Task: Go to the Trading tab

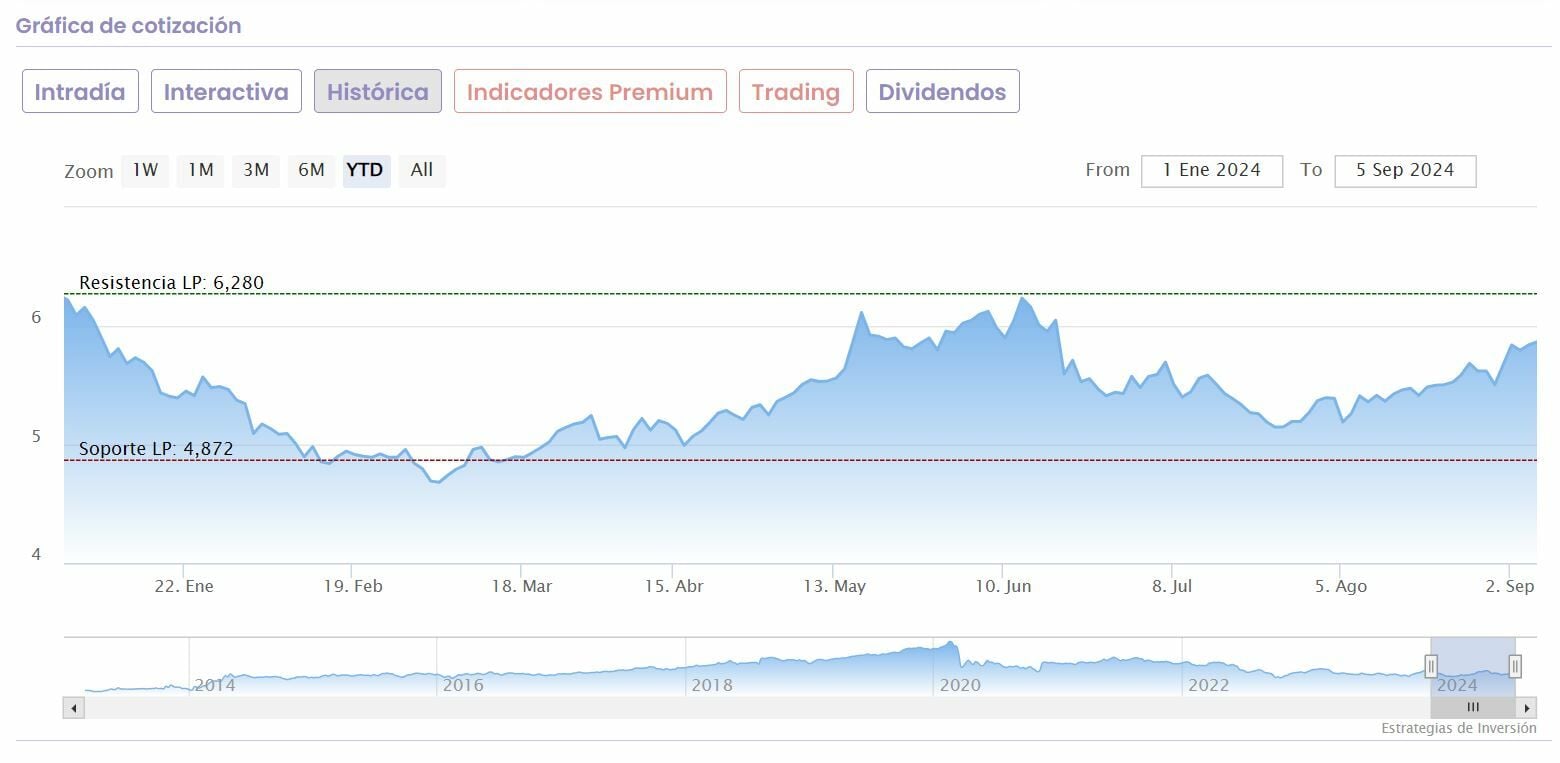Action: click(x=796, y=92)
